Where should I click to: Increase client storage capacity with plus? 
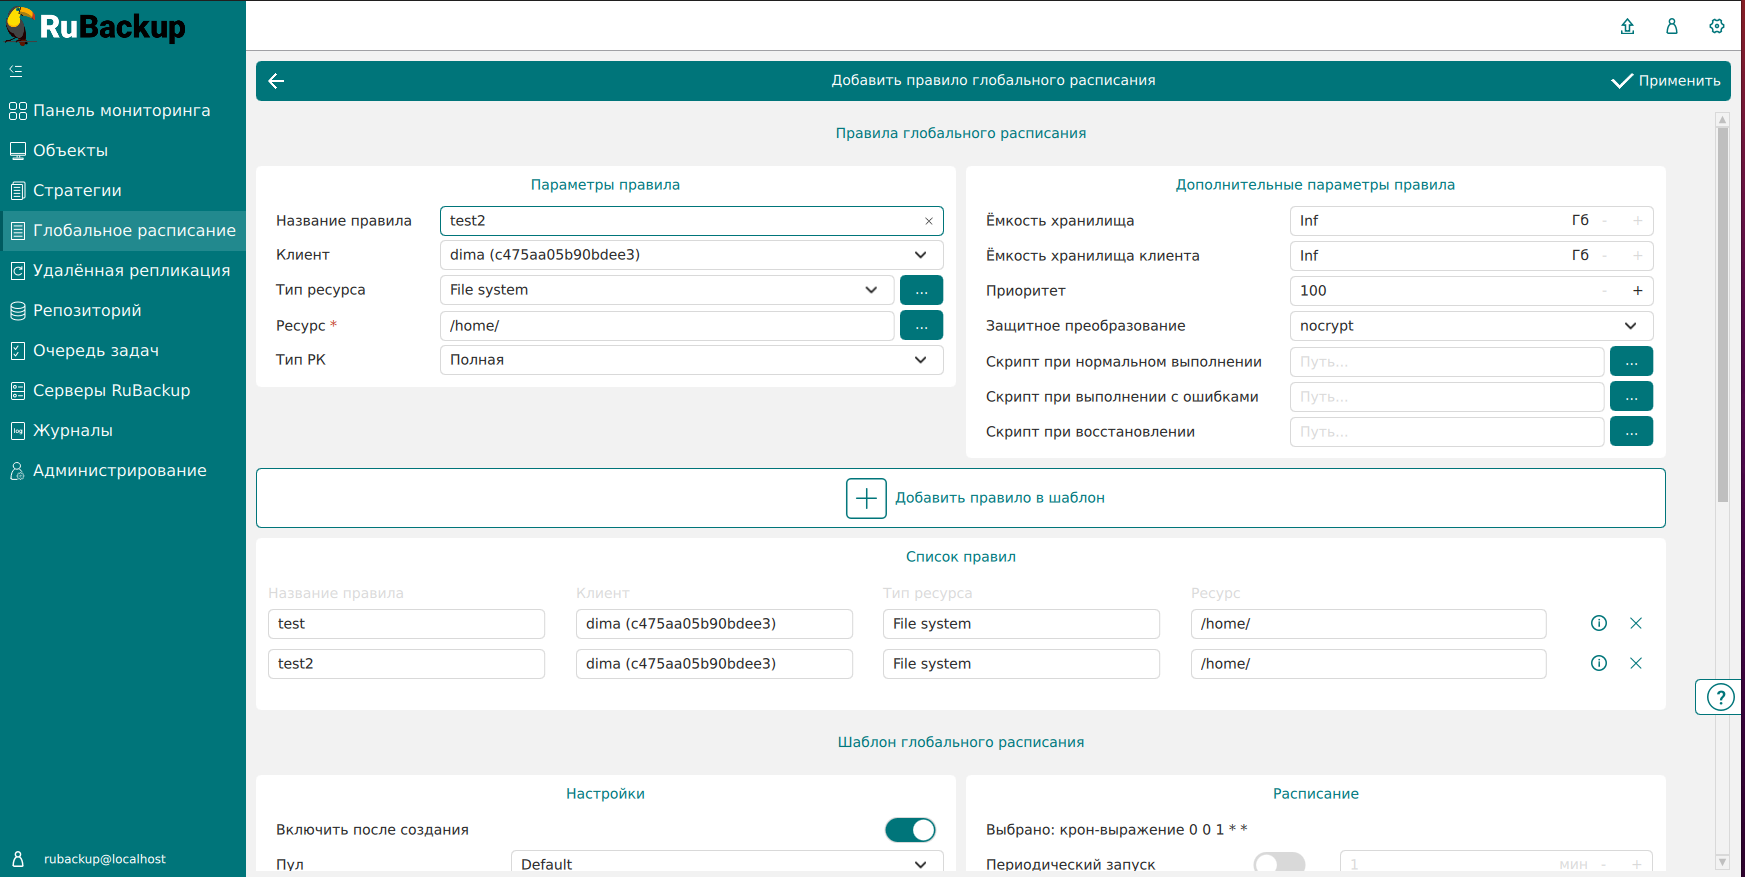click(x=1638, y=256)
